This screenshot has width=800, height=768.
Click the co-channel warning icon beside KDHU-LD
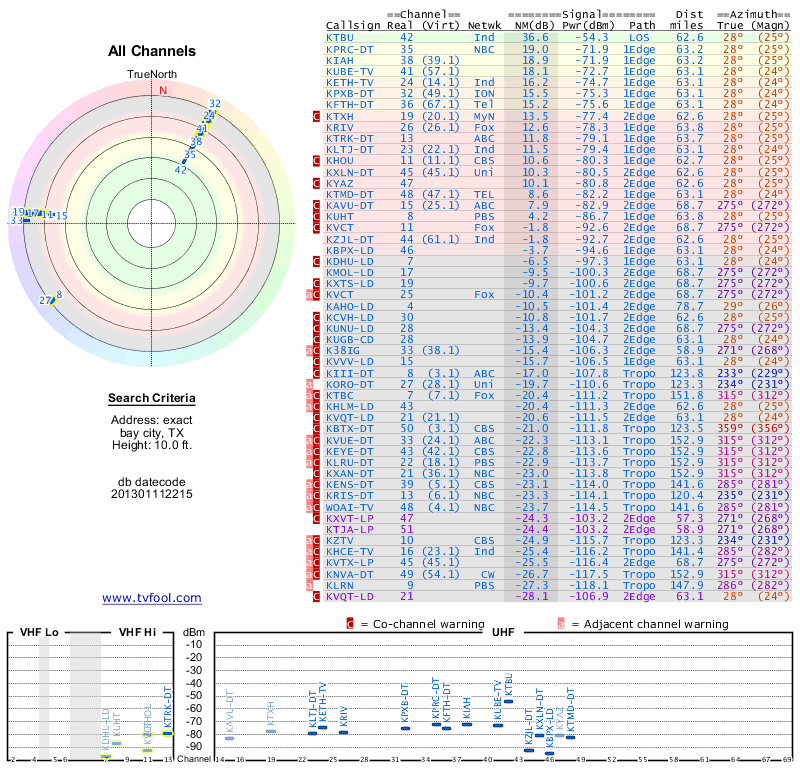(316, 262)
